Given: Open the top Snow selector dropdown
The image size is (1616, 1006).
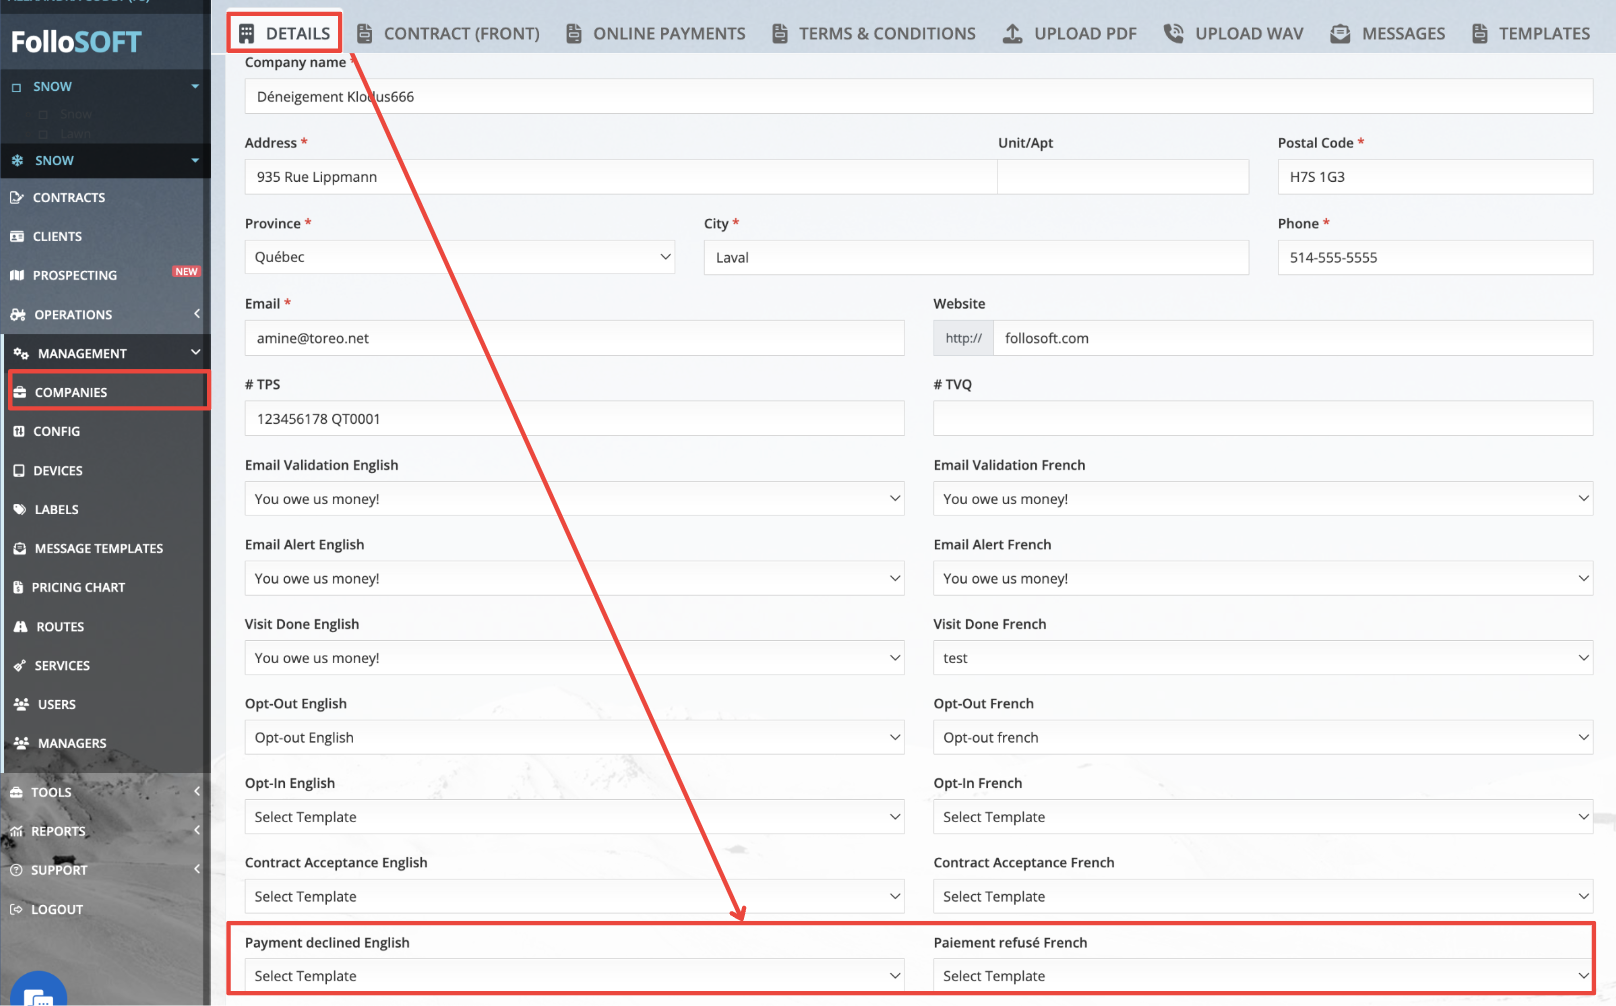Looking at the screenshot, I should click(x=105, y=87).
